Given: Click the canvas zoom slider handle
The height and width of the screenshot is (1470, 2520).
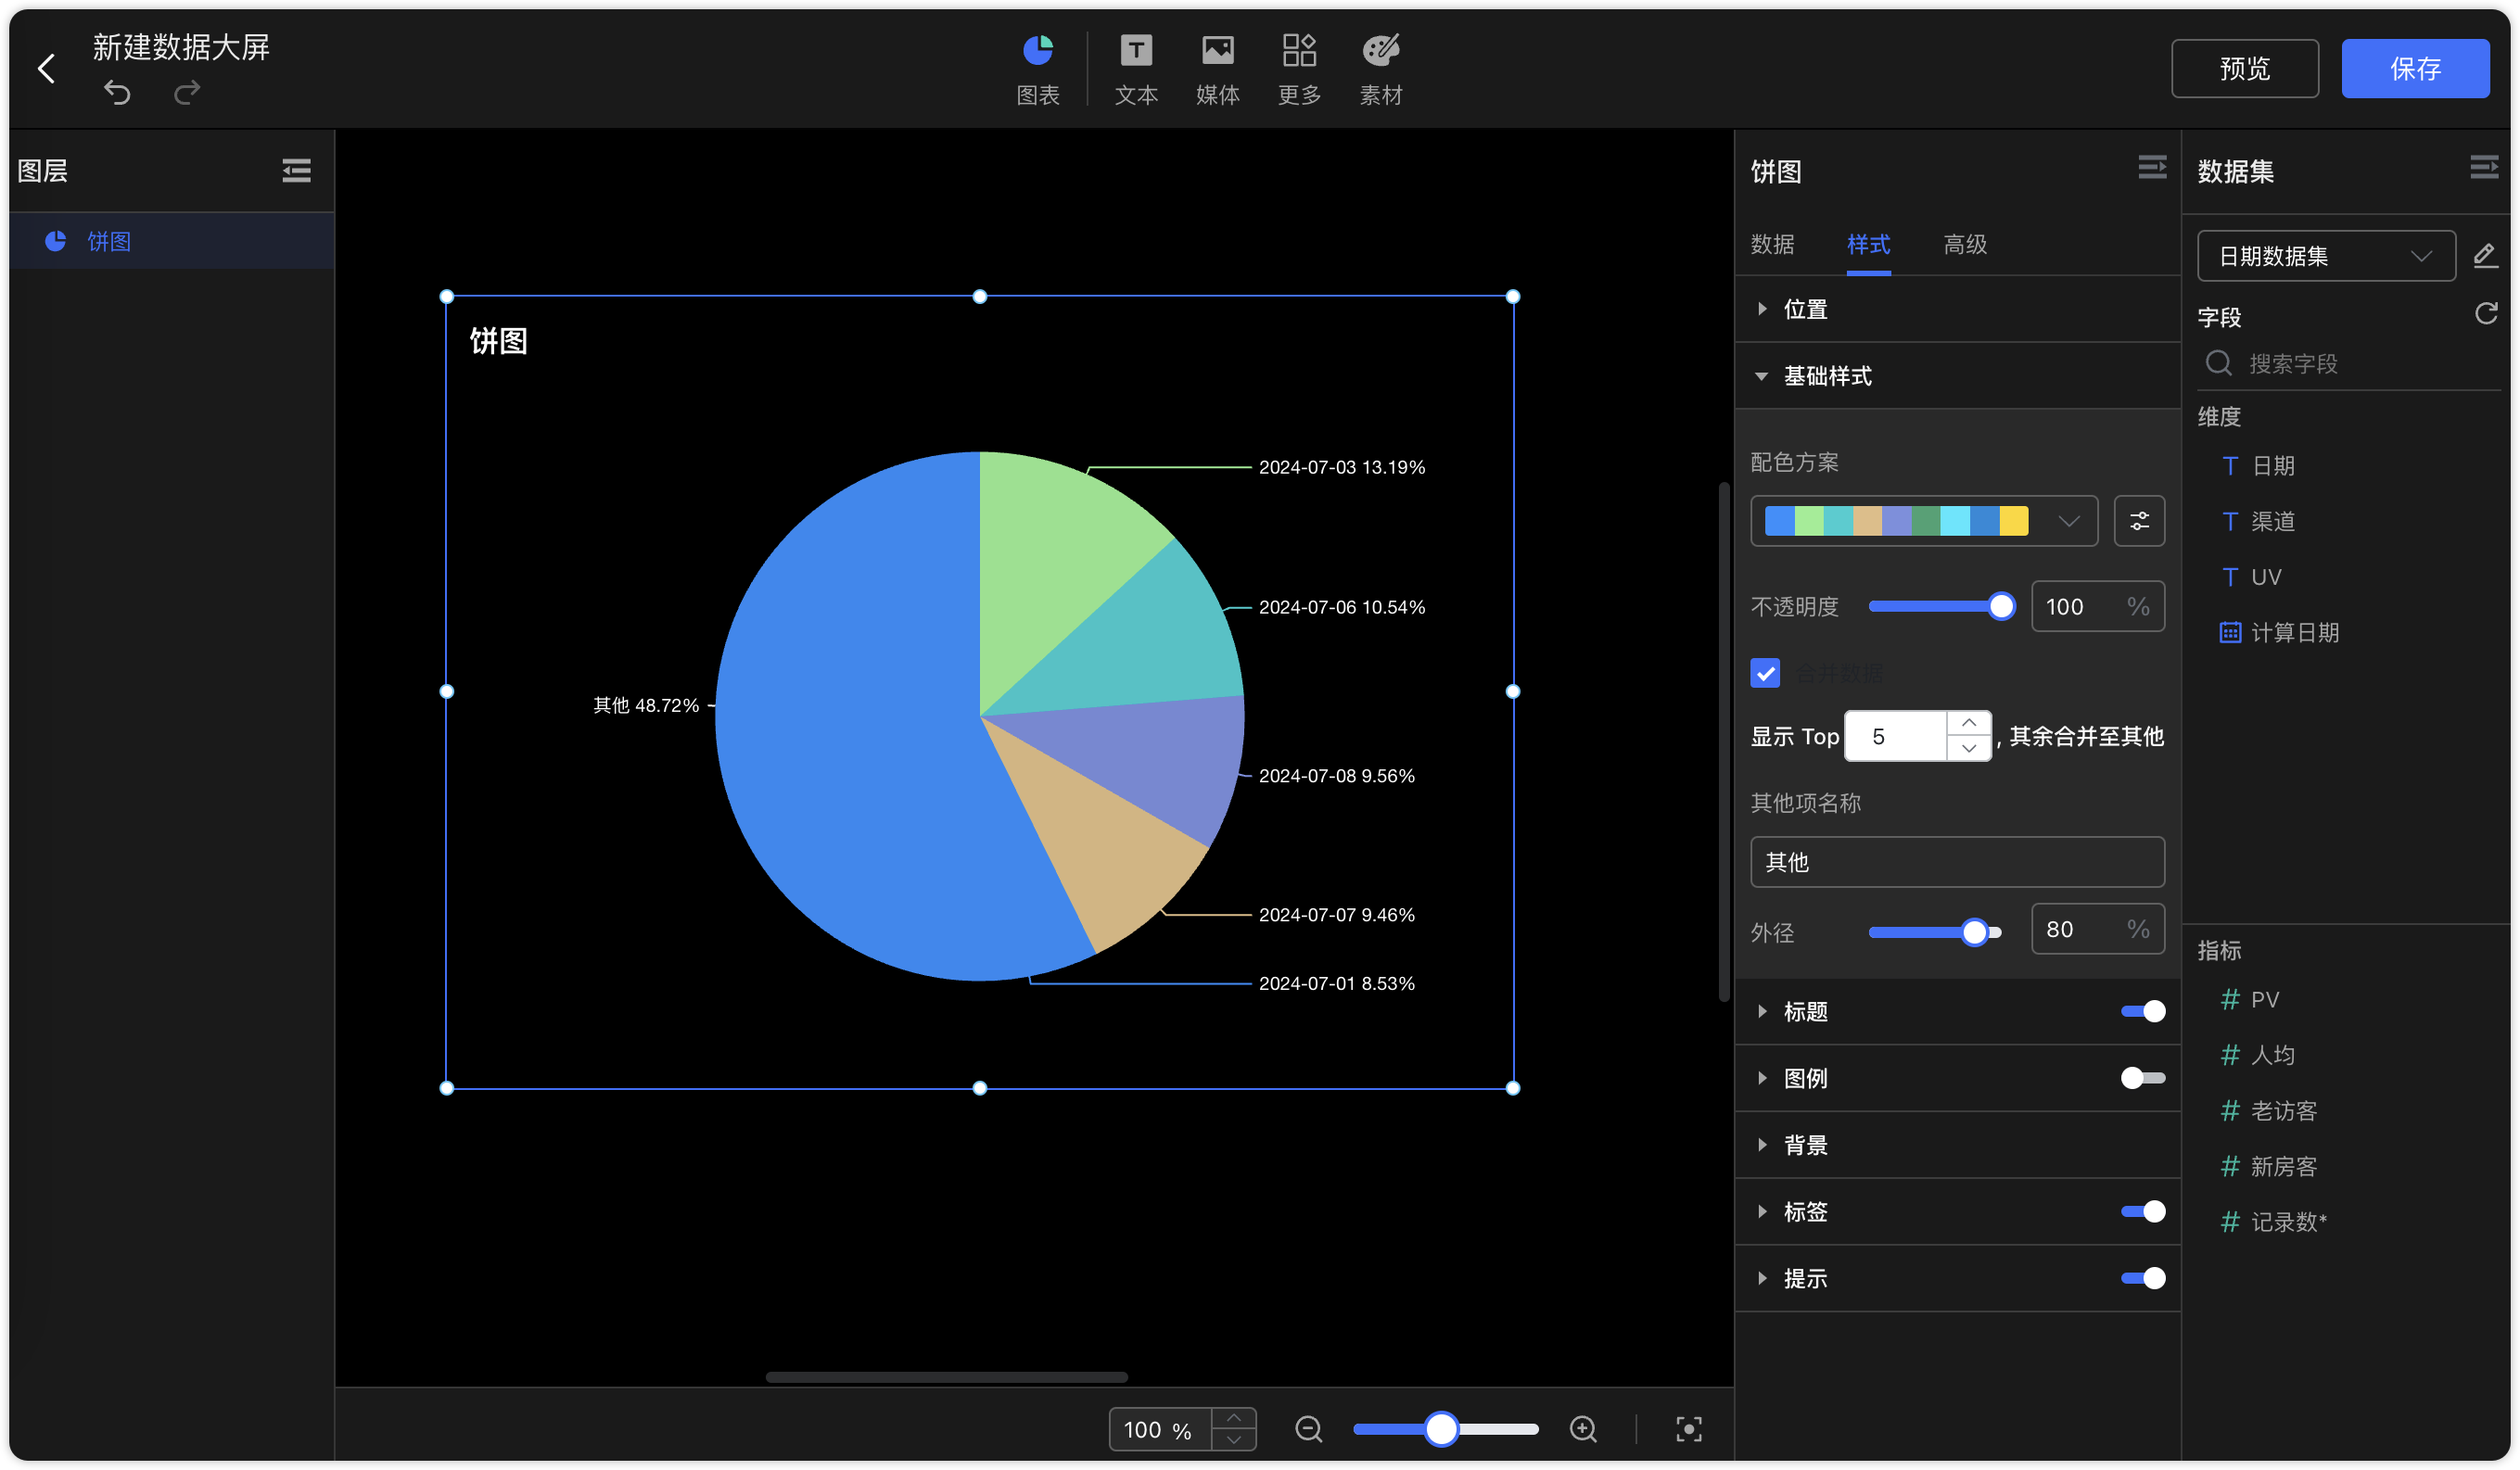Looking at the screenshot, I should coord(1441,1429).
